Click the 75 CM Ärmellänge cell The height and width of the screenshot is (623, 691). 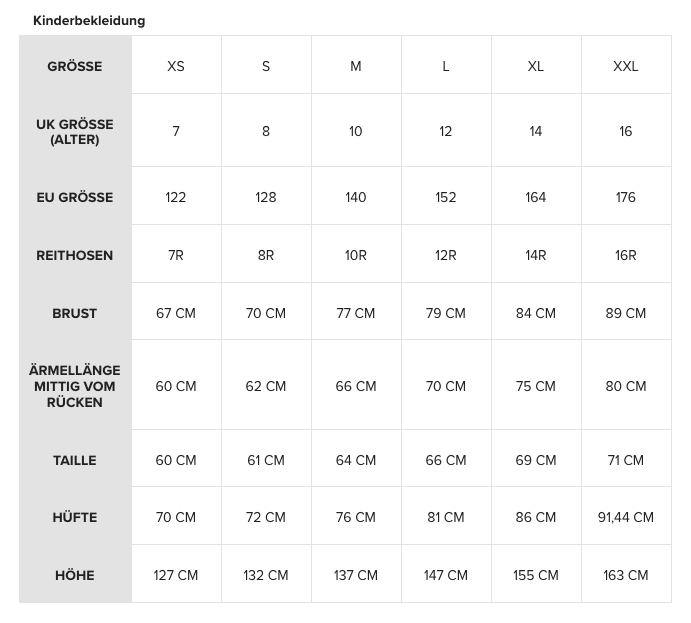click(x=536, y=386)
